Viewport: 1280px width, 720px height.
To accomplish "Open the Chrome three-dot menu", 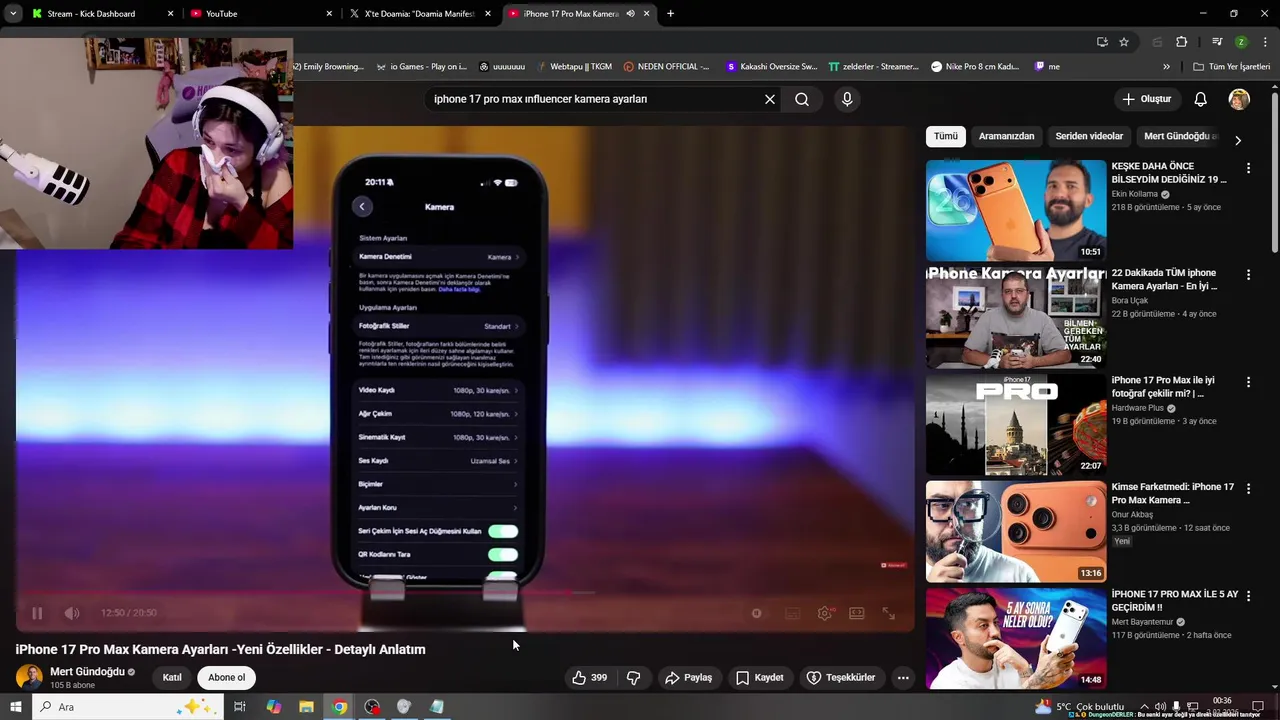I will pyautogui.click(x=1265, y=42).
